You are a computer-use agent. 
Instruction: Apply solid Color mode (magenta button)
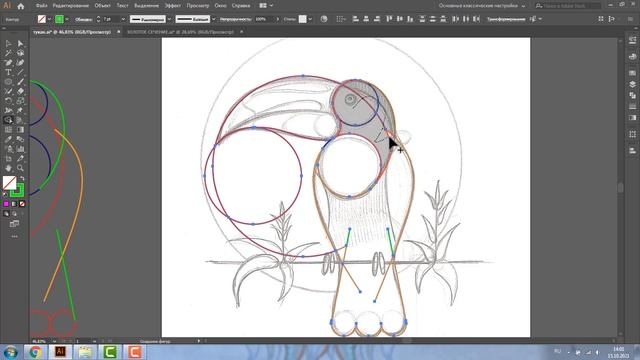coord(6,204)
